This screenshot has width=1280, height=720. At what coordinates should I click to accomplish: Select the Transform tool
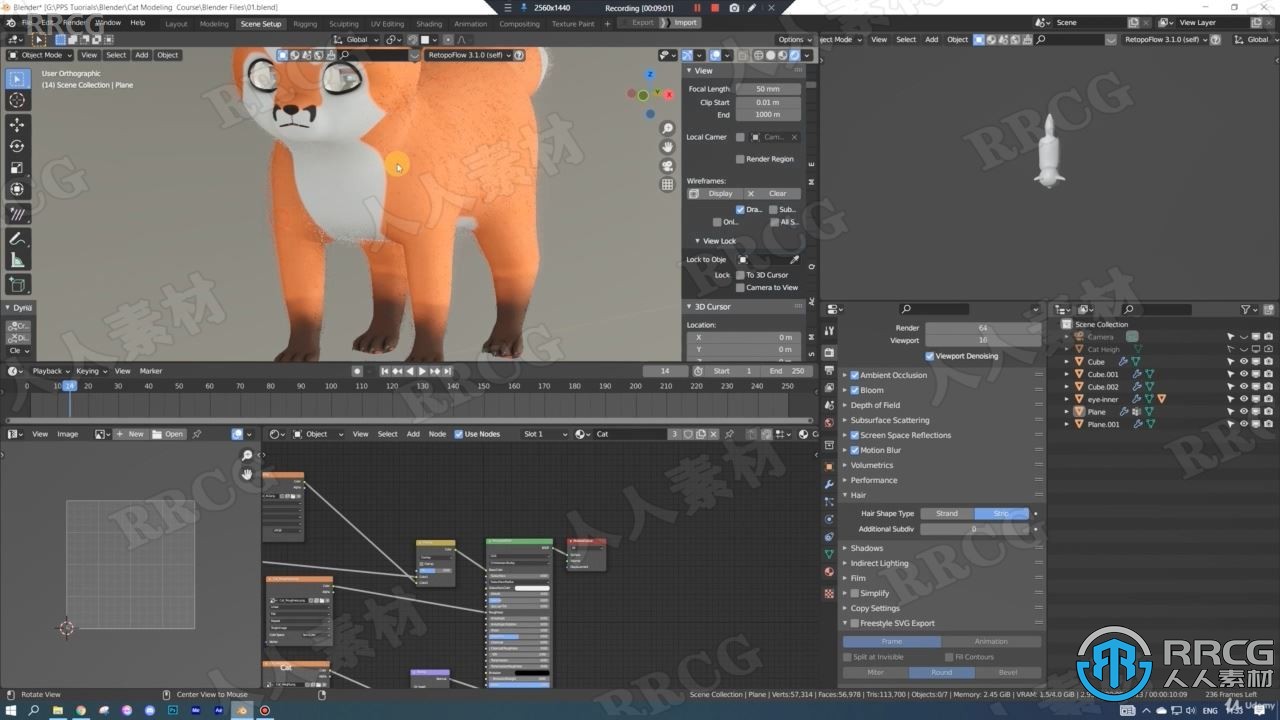(17, 189)
